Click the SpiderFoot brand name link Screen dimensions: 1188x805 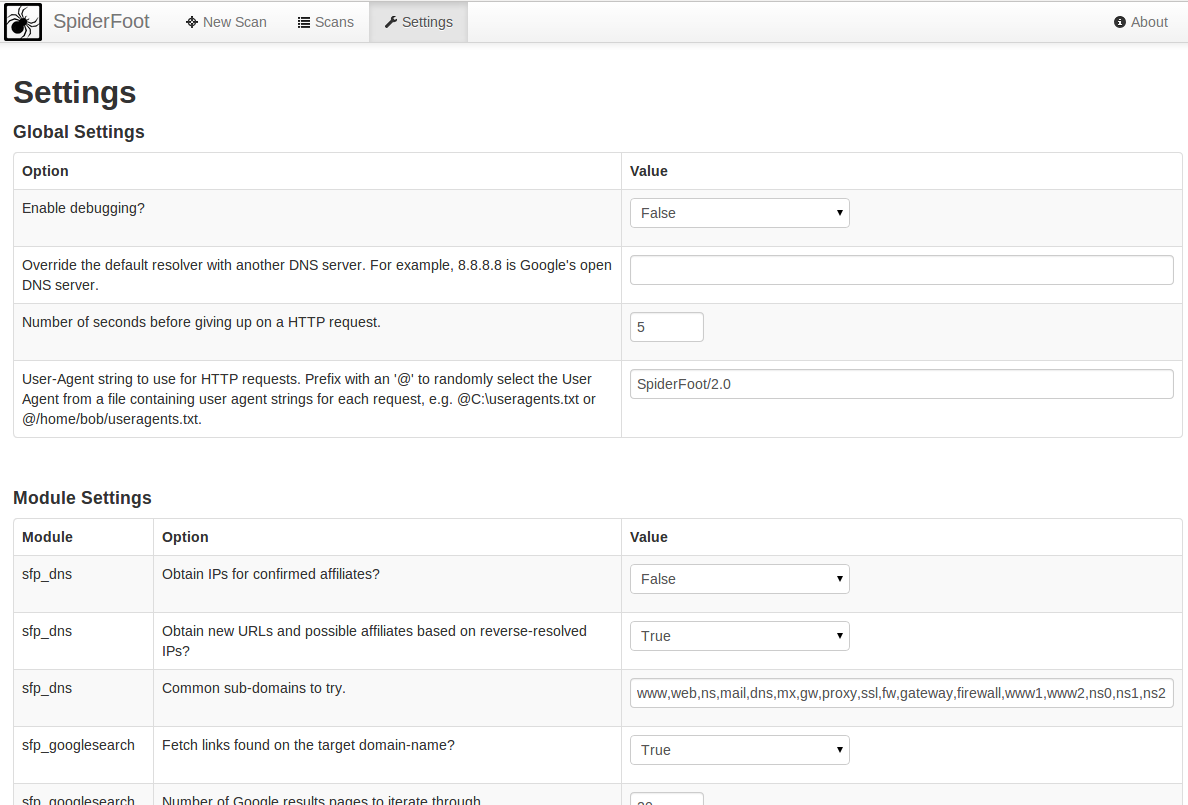pos(101,22)
